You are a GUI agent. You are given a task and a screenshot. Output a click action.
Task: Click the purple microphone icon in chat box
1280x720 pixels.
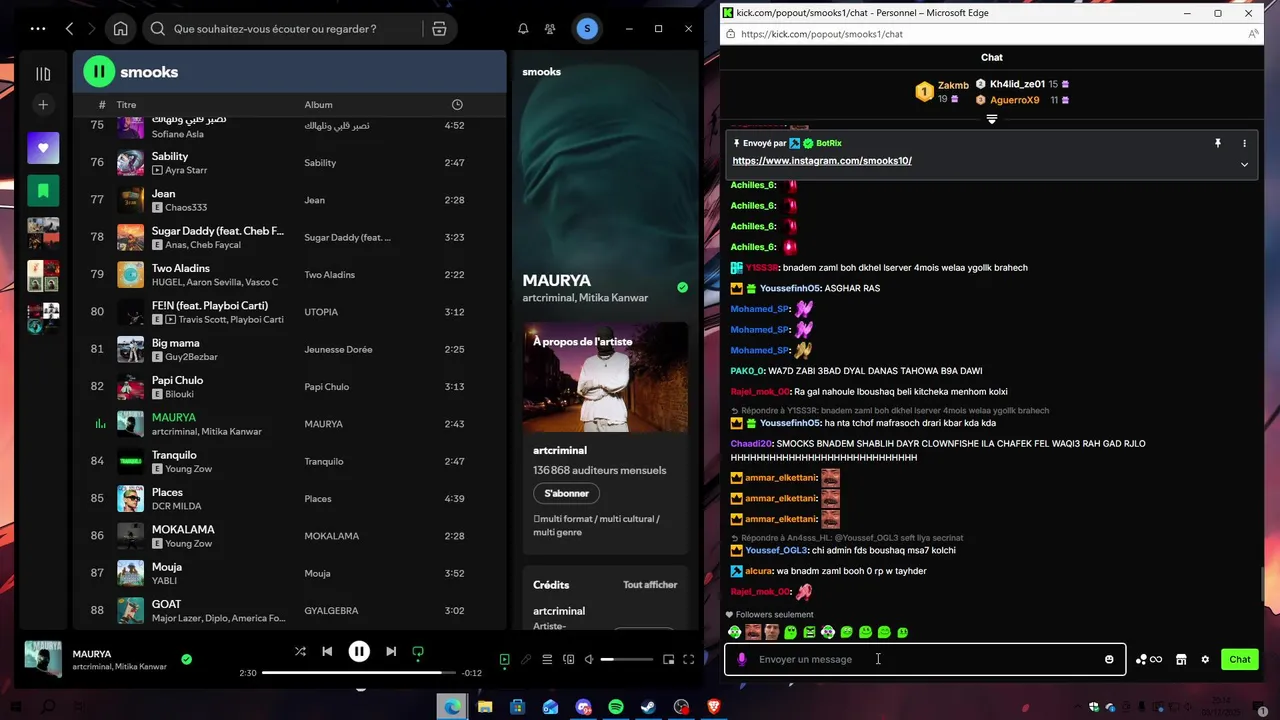pyautogui.click(x=741, y=660)
